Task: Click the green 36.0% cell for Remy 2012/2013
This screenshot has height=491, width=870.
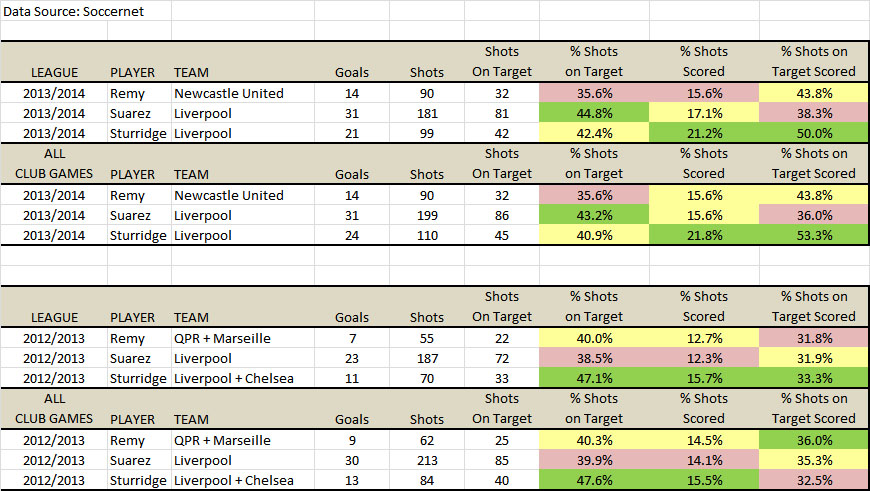Action: point(814,441)
